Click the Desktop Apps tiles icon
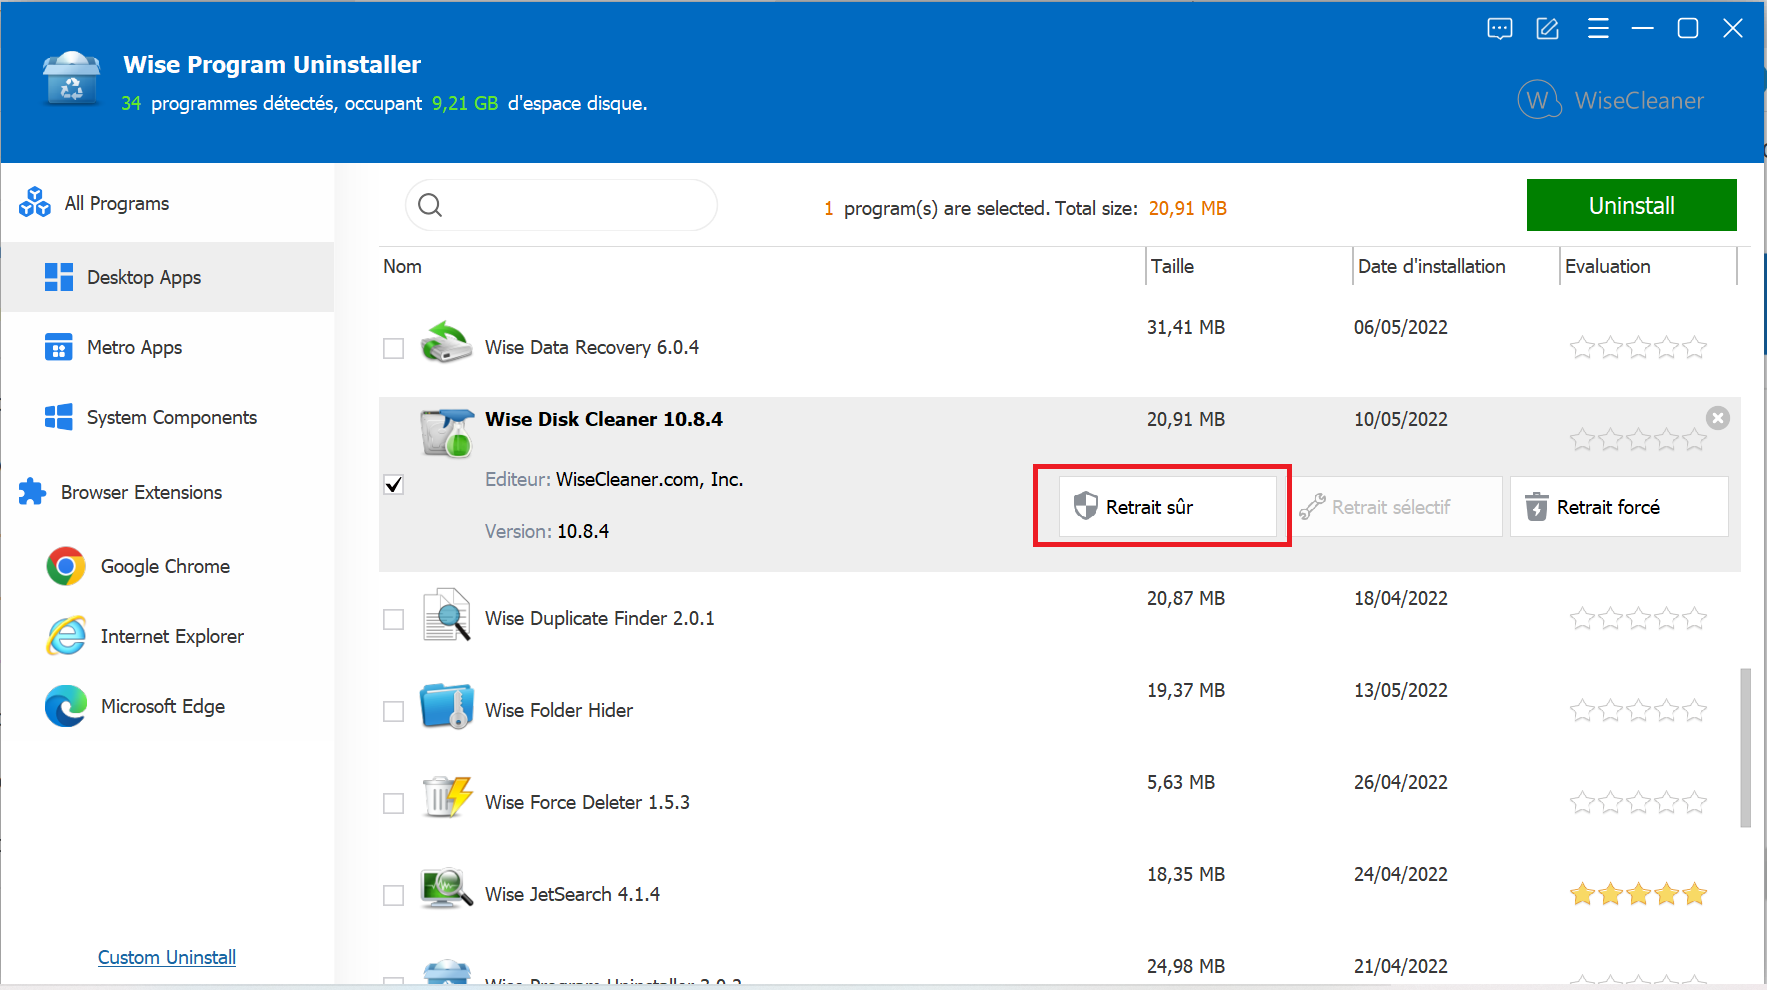This screenshot has width=1767, height=990. [59, 277]
